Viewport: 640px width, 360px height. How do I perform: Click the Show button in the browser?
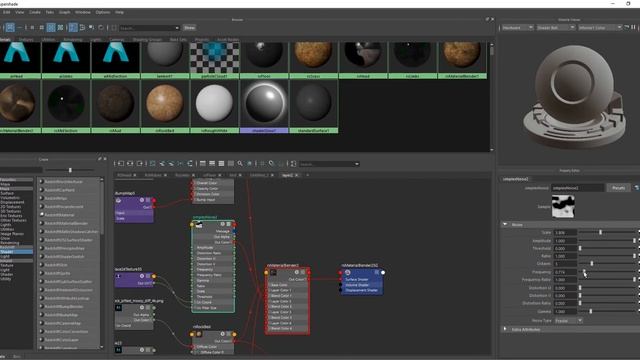189,28
